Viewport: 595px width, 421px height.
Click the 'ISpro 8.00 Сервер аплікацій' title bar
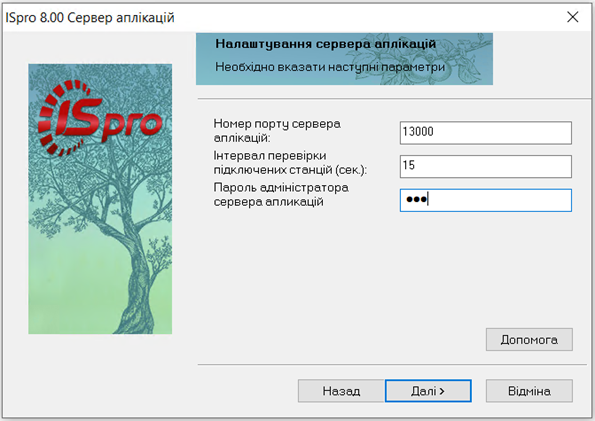pos(90,17)
